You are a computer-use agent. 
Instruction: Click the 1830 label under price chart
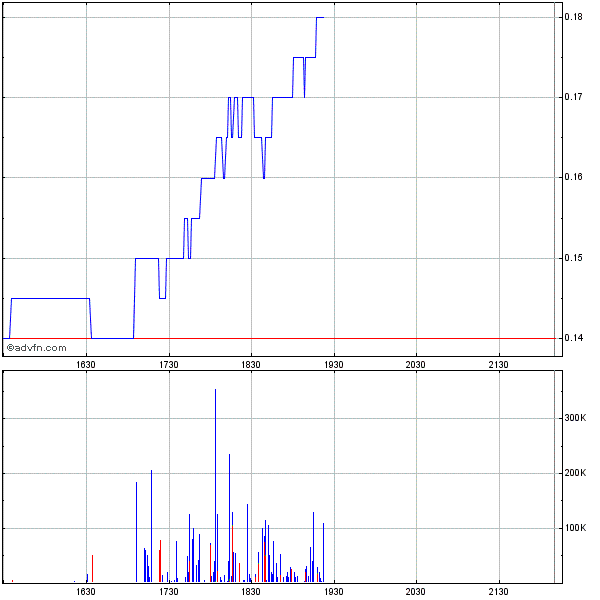pos(251,365)
